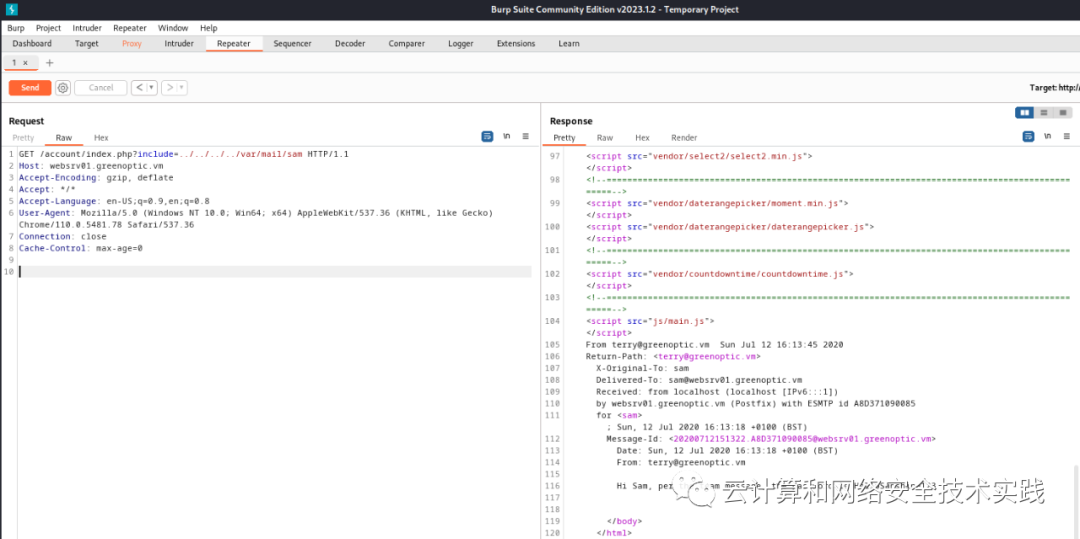This screenshot has width=1080, height=539.
Task: Click the Return-Path line in response
Action: point(674,357)
